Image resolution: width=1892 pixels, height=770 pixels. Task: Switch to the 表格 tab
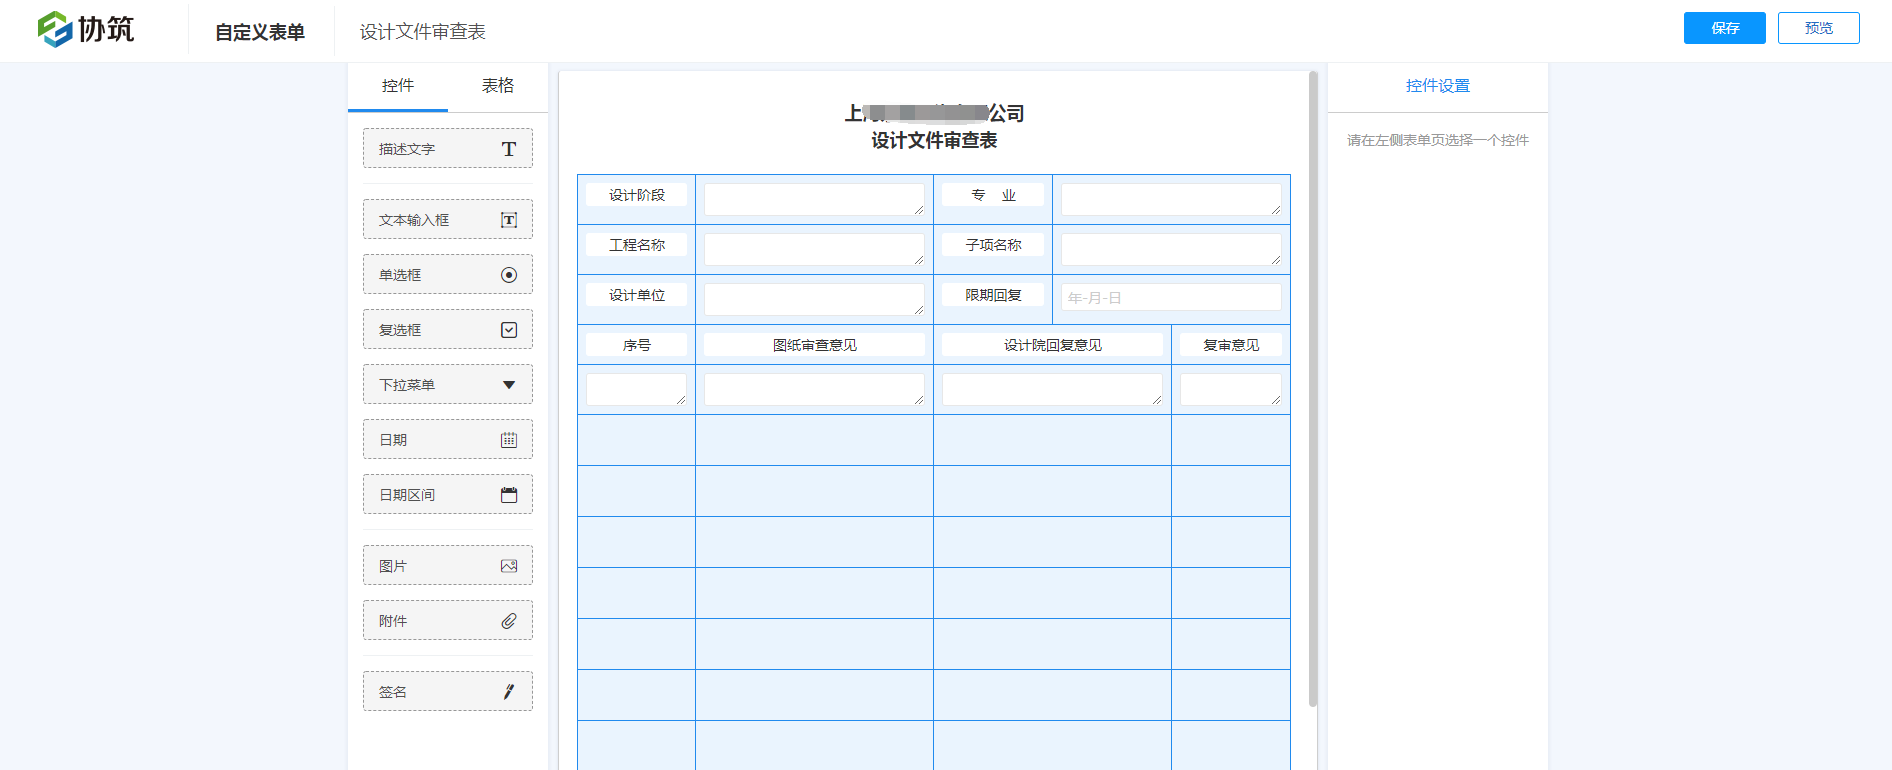click(x=497, y=86)
